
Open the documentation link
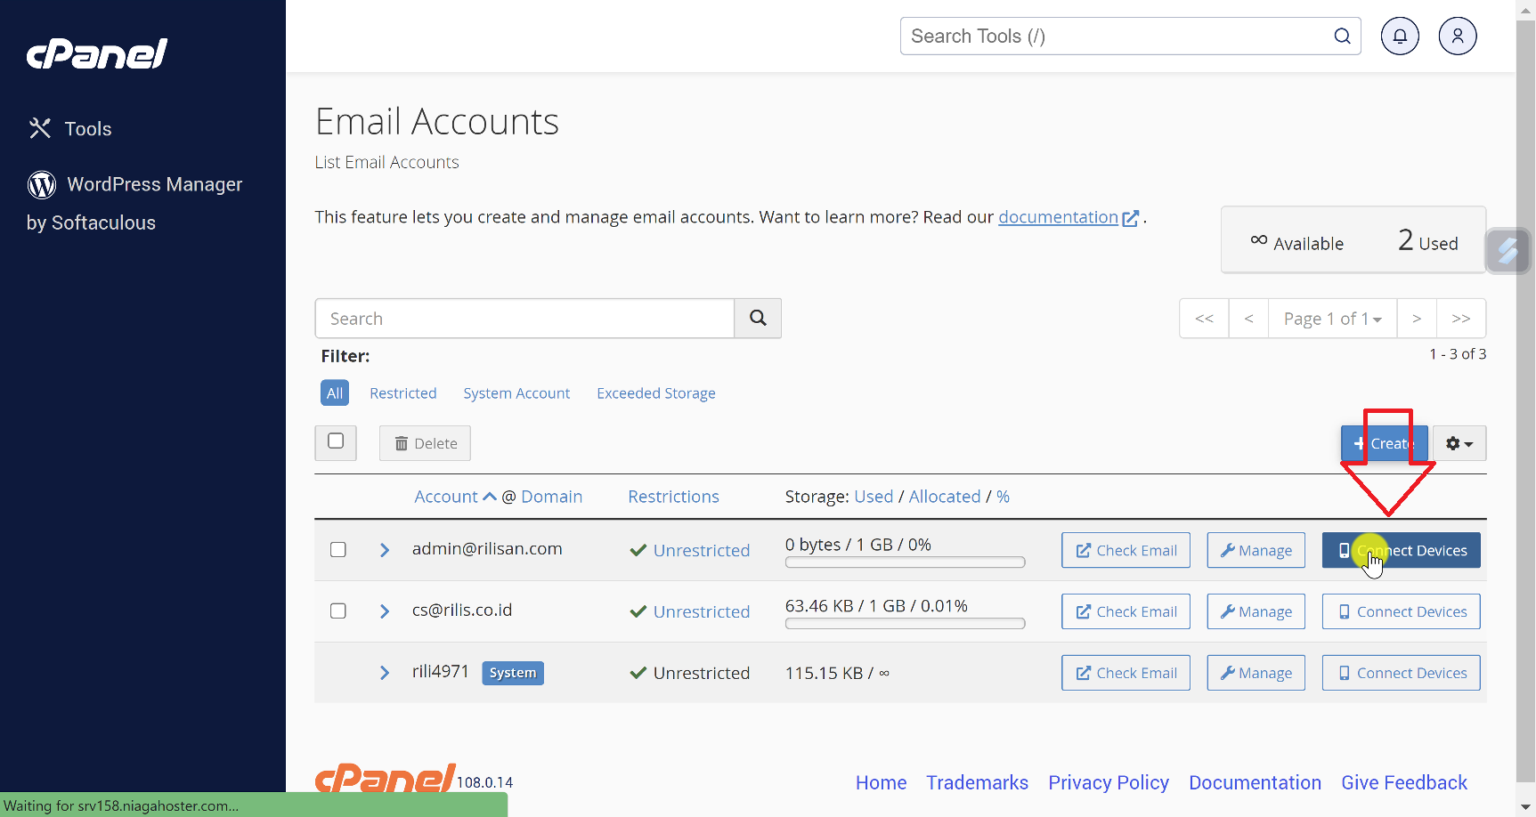point(1058,217)
